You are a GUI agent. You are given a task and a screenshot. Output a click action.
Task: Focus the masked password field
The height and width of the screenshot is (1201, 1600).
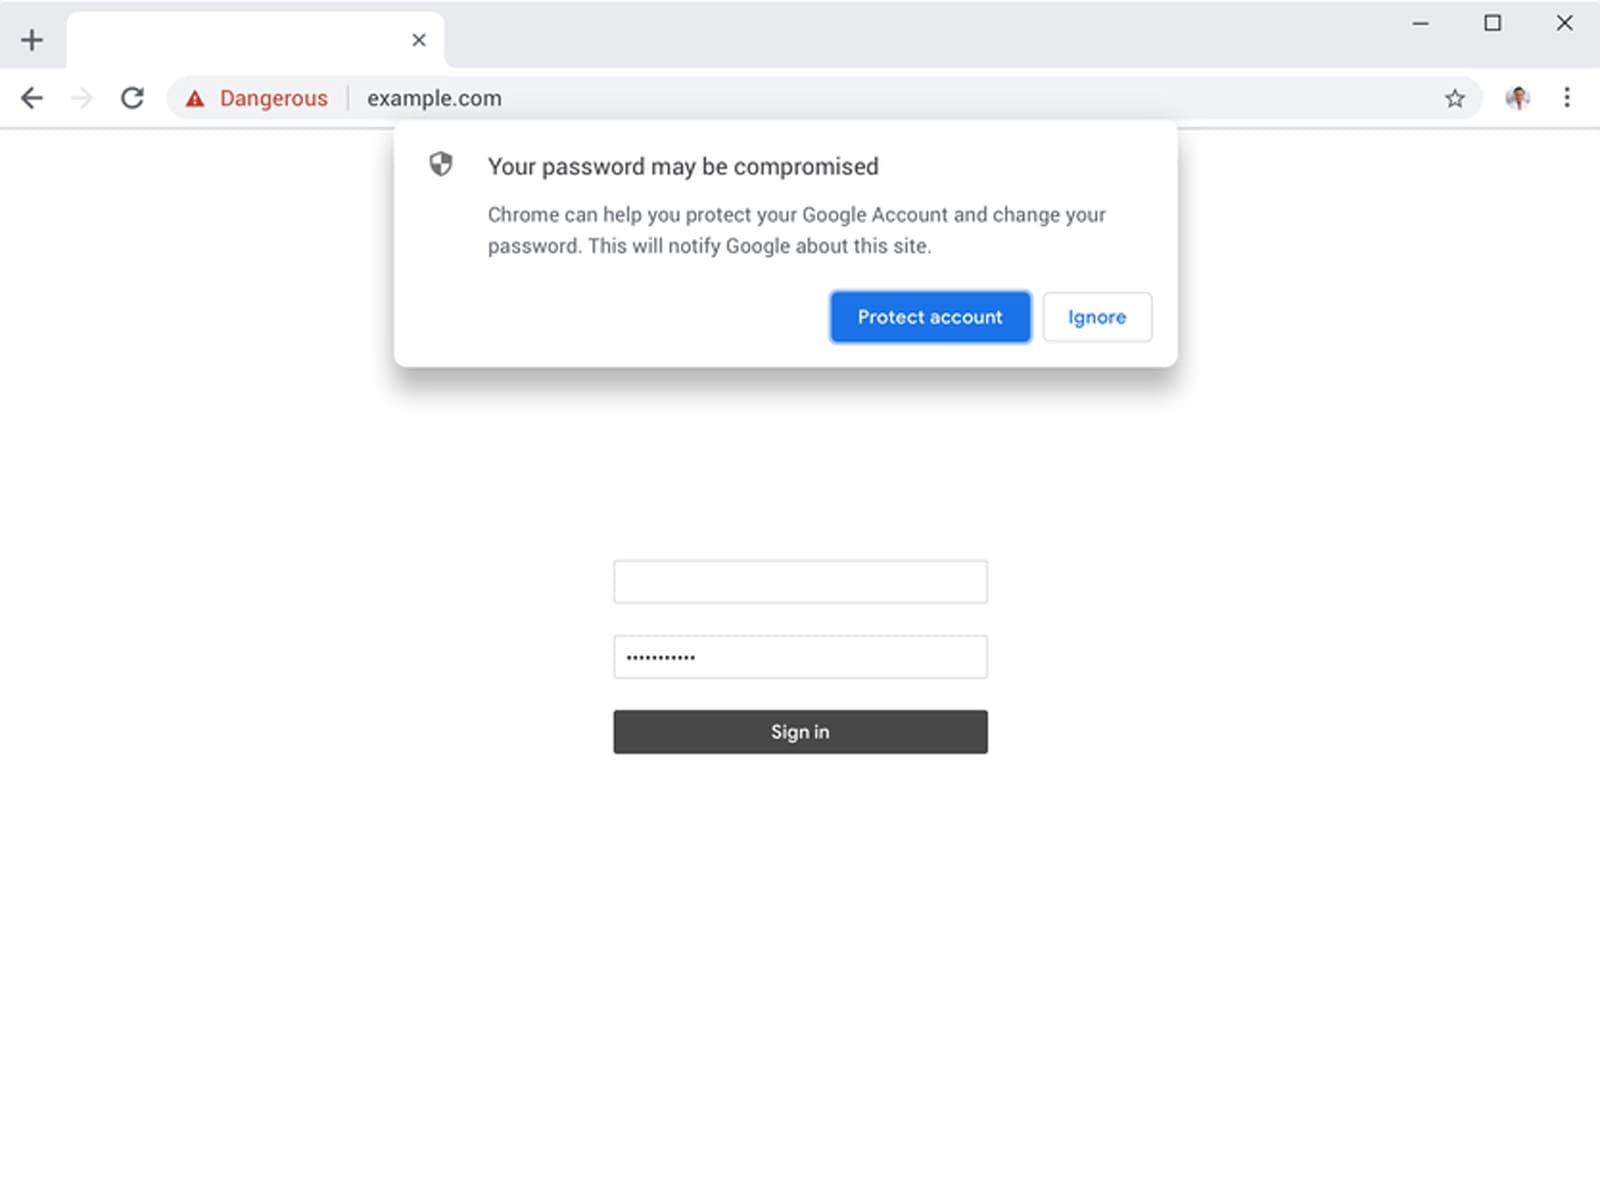[x=800, y=657]
